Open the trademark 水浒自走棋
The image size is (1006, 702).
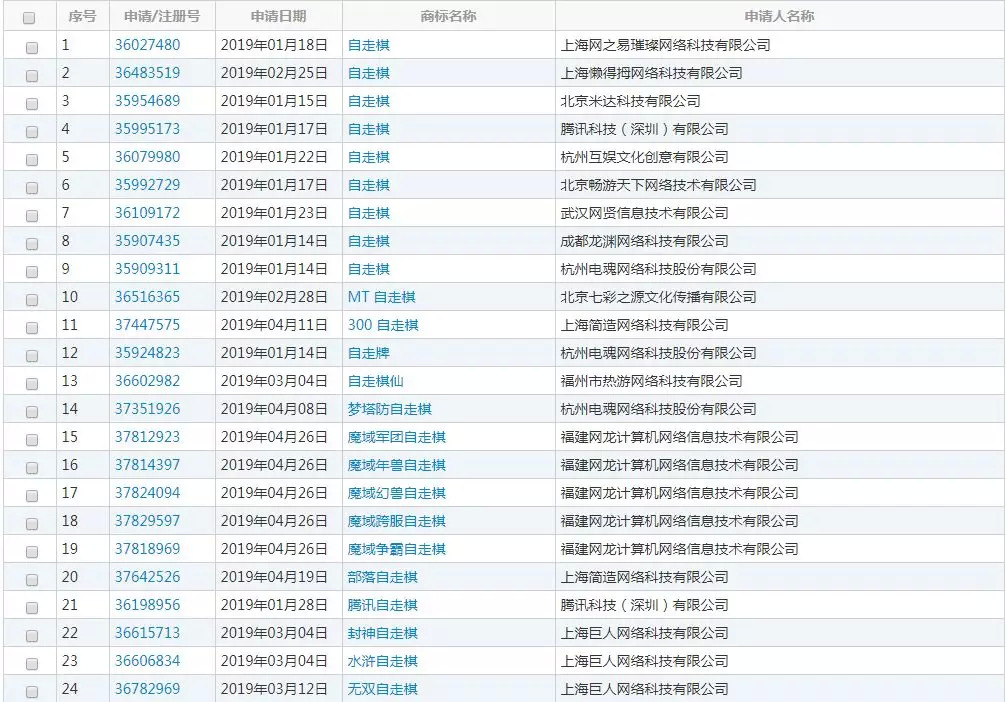click(x=383, y=661)
